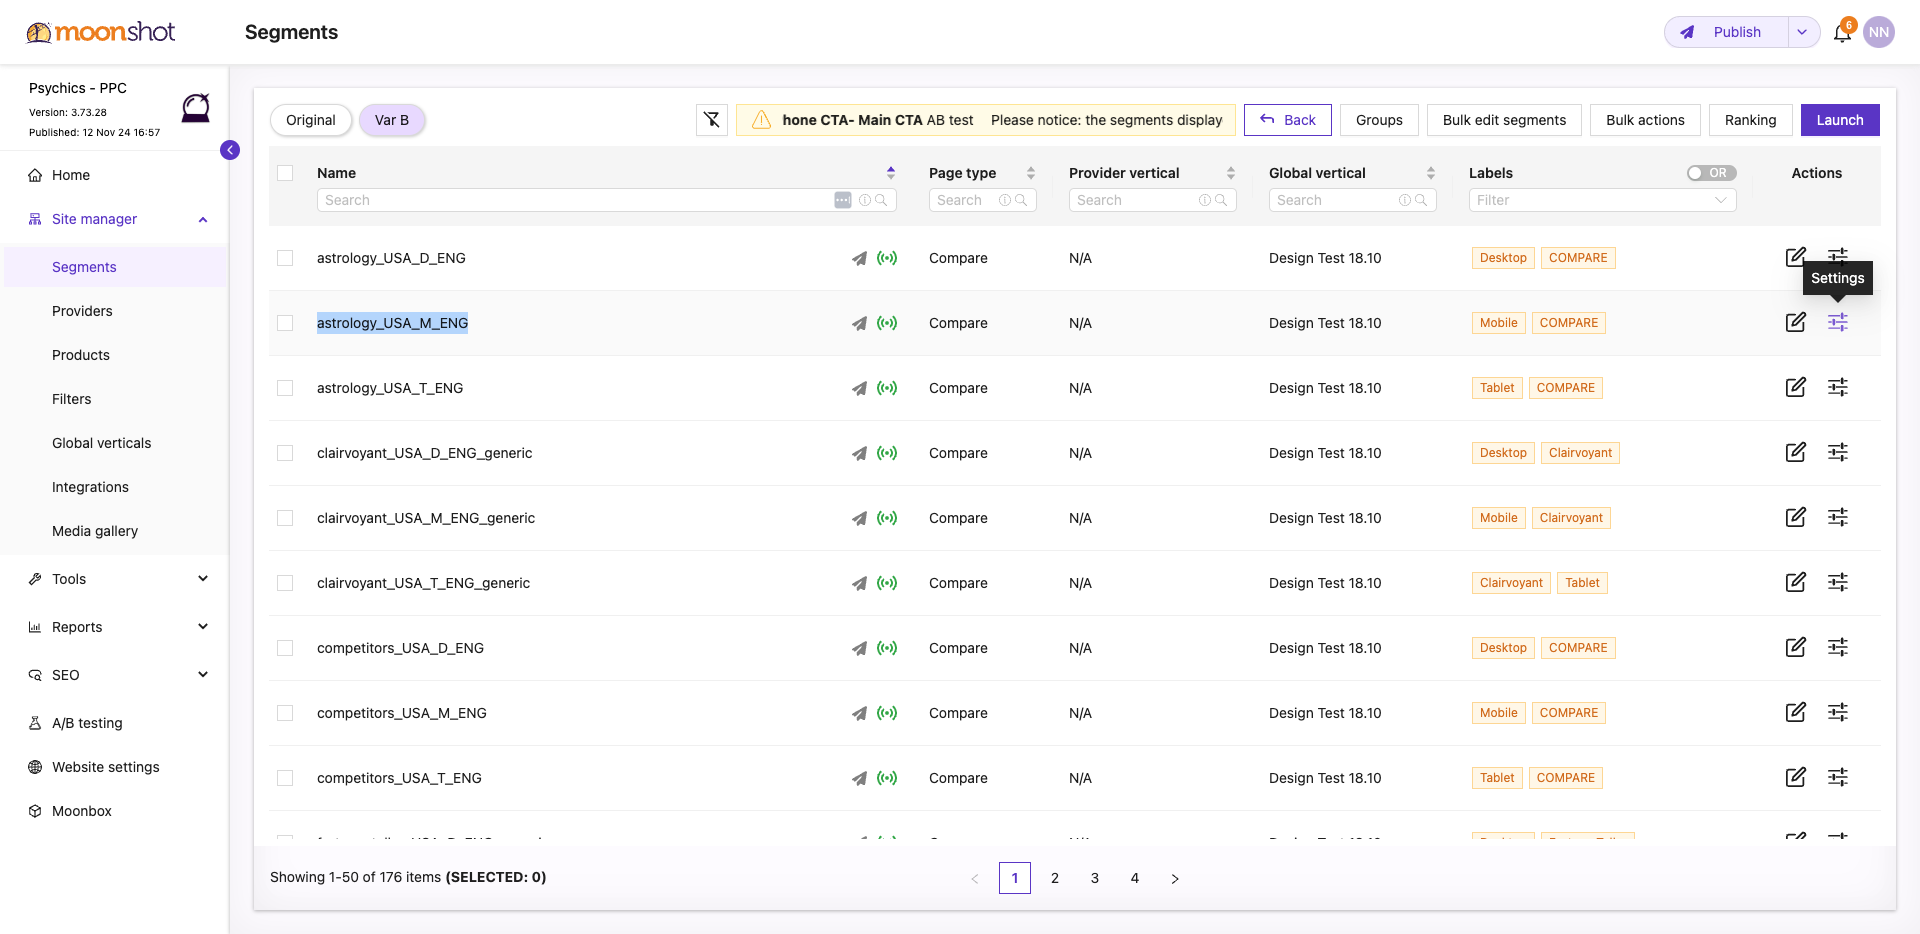Open settings for astrology_USA_M_ENG
Viewport: 1920px width, 934px height.
(x=1838, y=322)
